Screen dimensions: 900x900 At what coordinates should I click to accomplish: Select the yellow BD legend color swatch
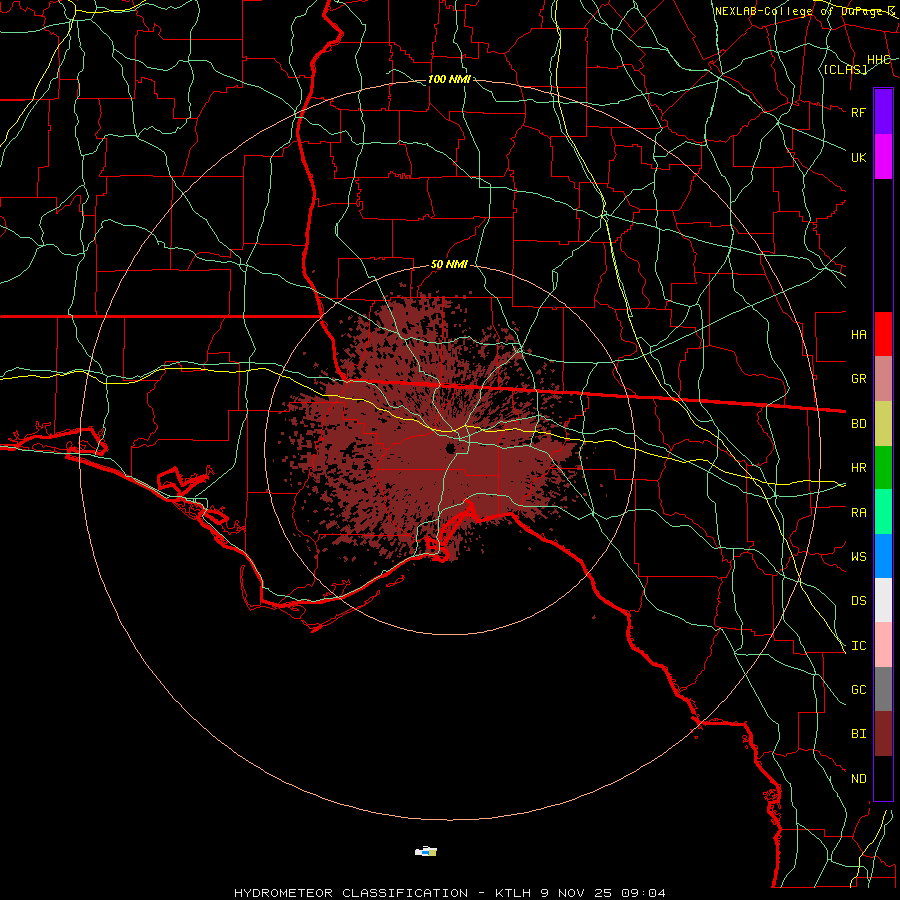click(x=883, y=423)
